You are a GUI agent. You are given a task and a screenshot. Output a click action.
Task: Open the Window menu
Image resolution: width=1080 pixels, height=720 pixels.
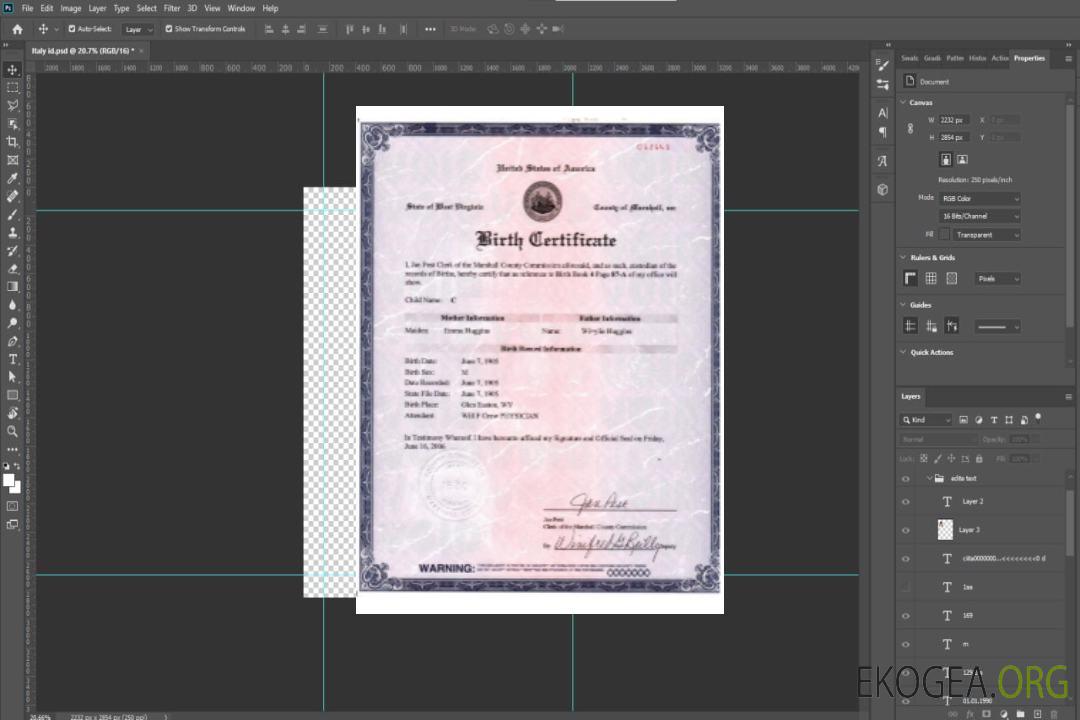click(x=241, y=8)
